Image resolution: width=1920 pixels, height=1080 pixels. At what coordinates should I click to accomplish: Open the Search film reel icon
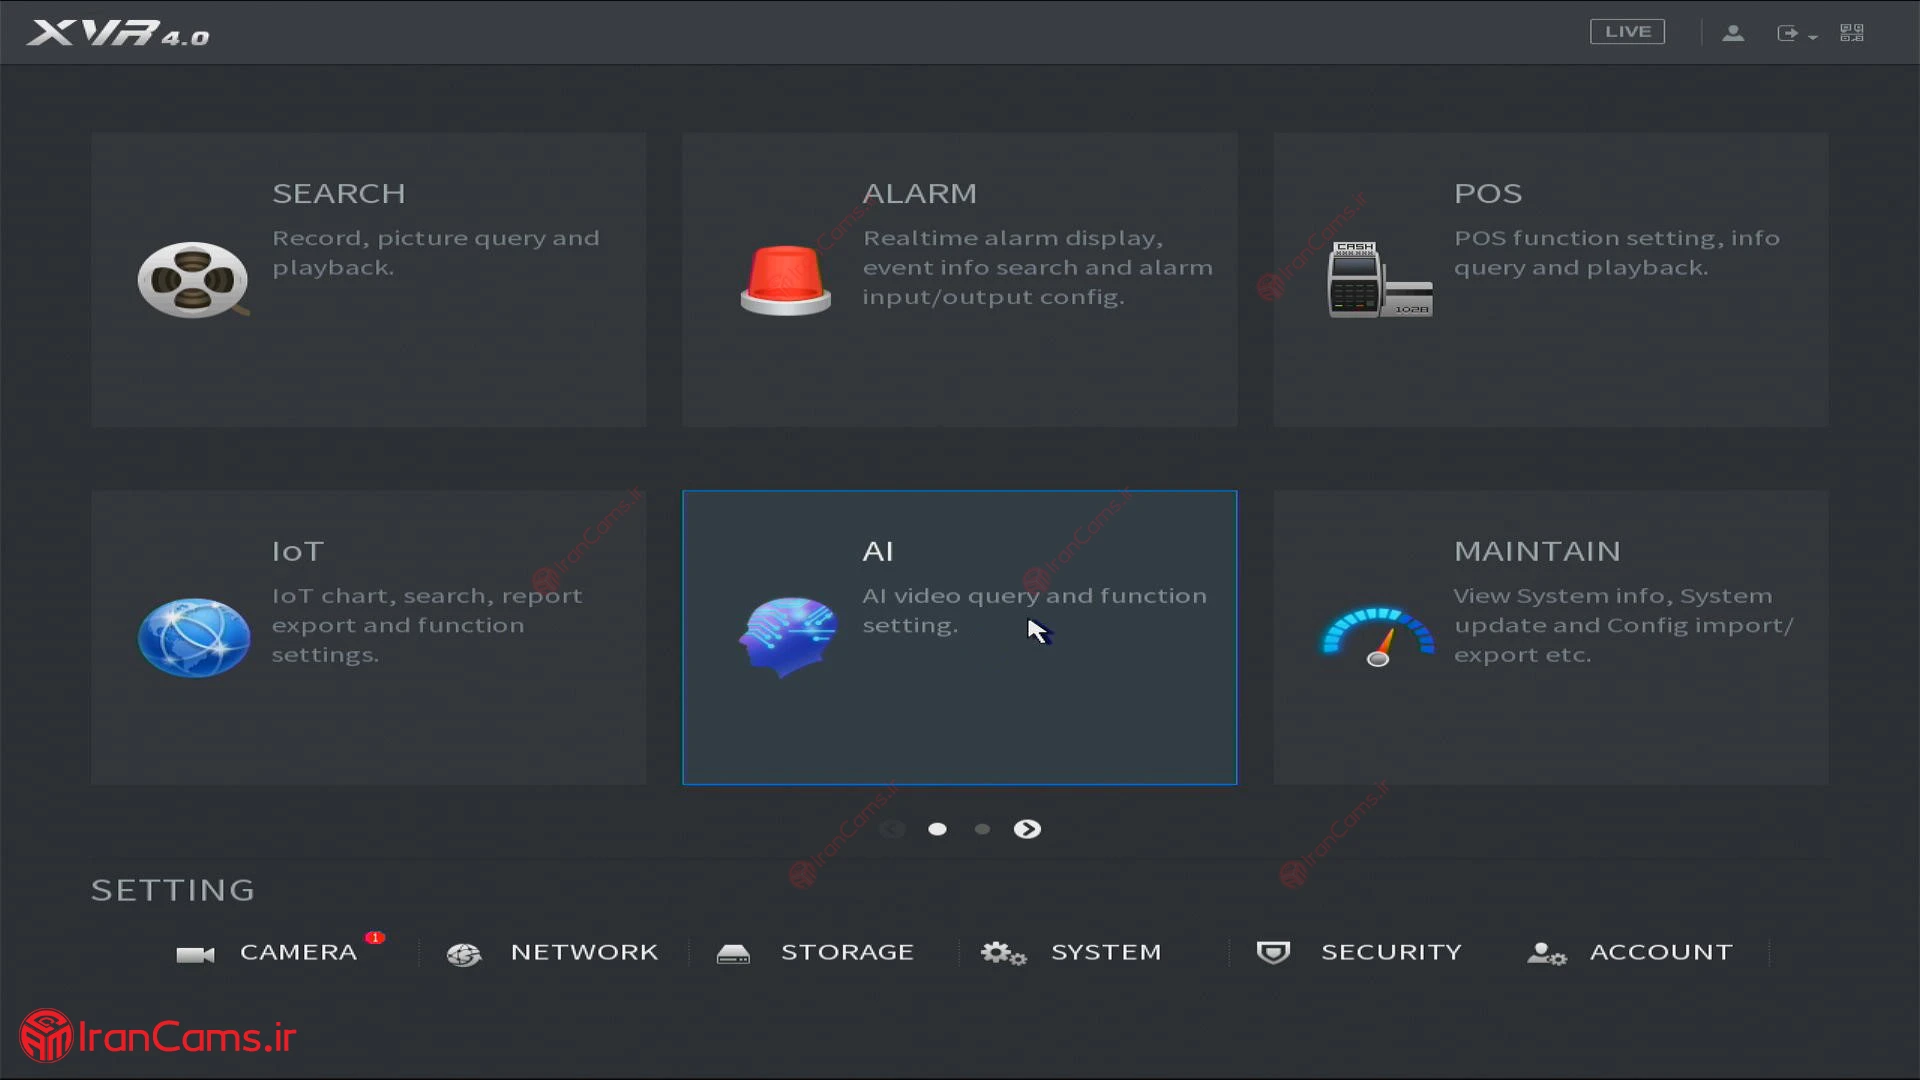[x=192, y=280]
